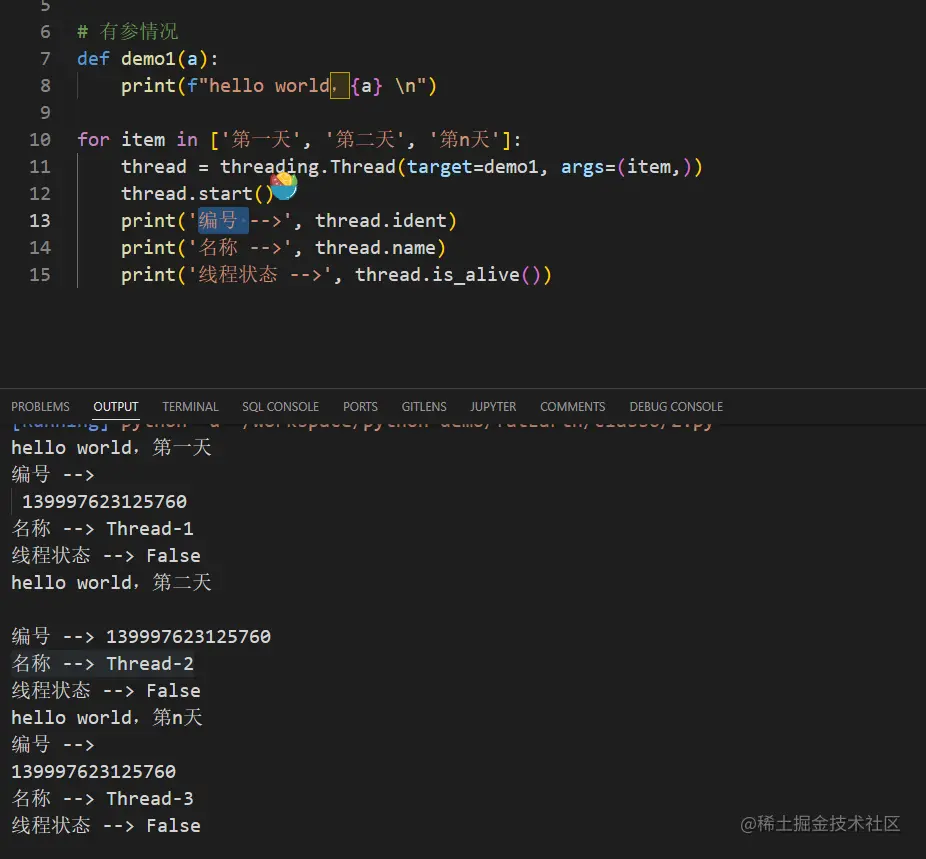Click 'thread.start()' on line 12
The width and height of the screenshot is (926, 859).
click(197, 194)
